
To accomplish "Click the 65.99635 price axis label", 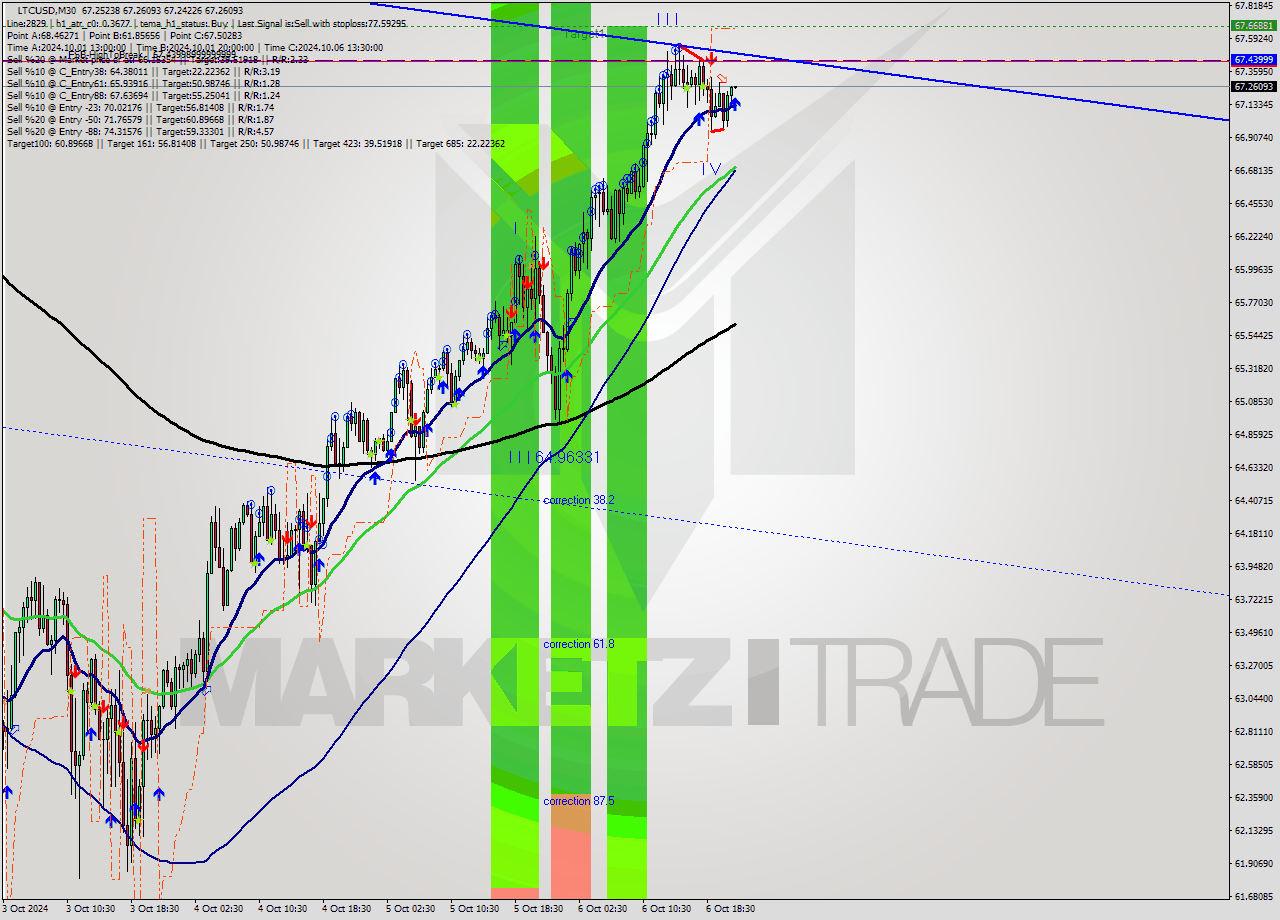I will 1253,269.
